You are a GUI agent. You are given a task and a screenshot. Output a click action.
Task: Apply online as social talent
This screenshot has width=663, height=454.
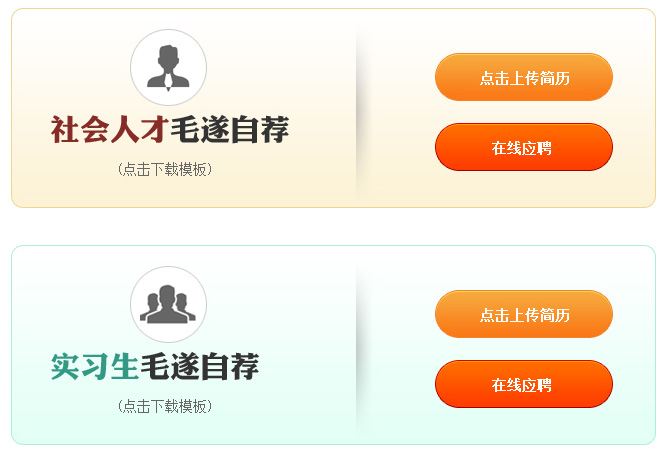coord(523,148)
